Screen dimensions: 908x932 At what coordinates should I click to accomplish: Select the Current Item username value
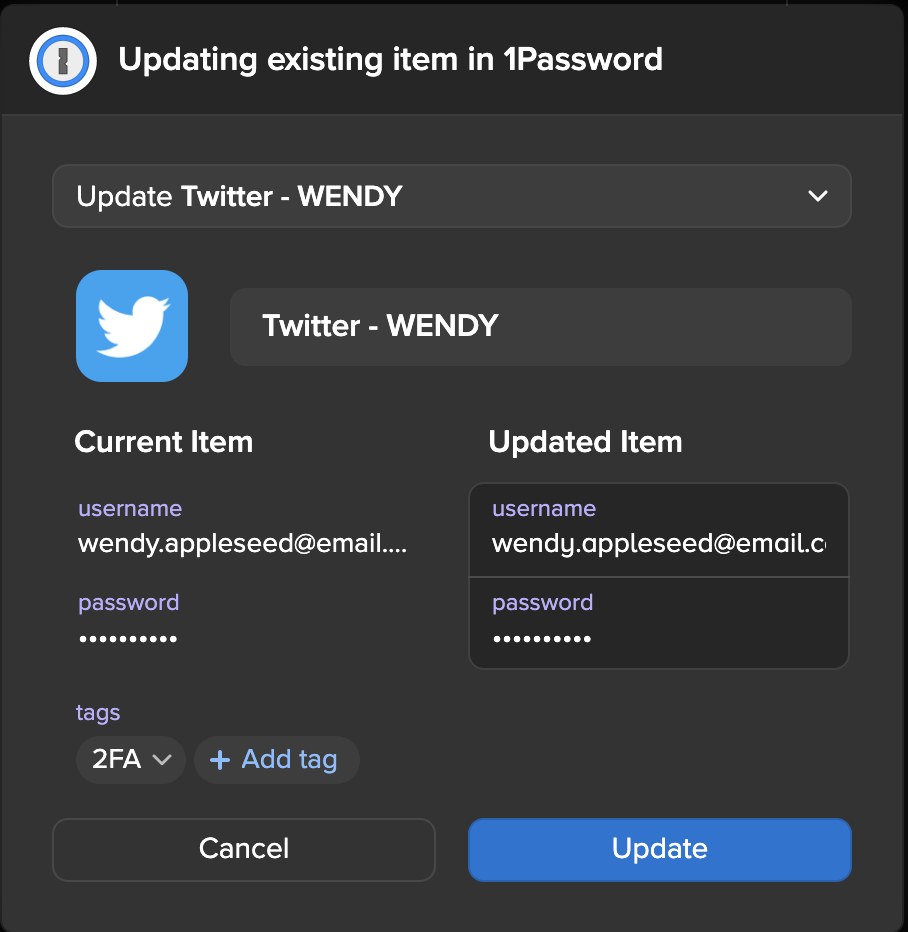pos(242,544)
